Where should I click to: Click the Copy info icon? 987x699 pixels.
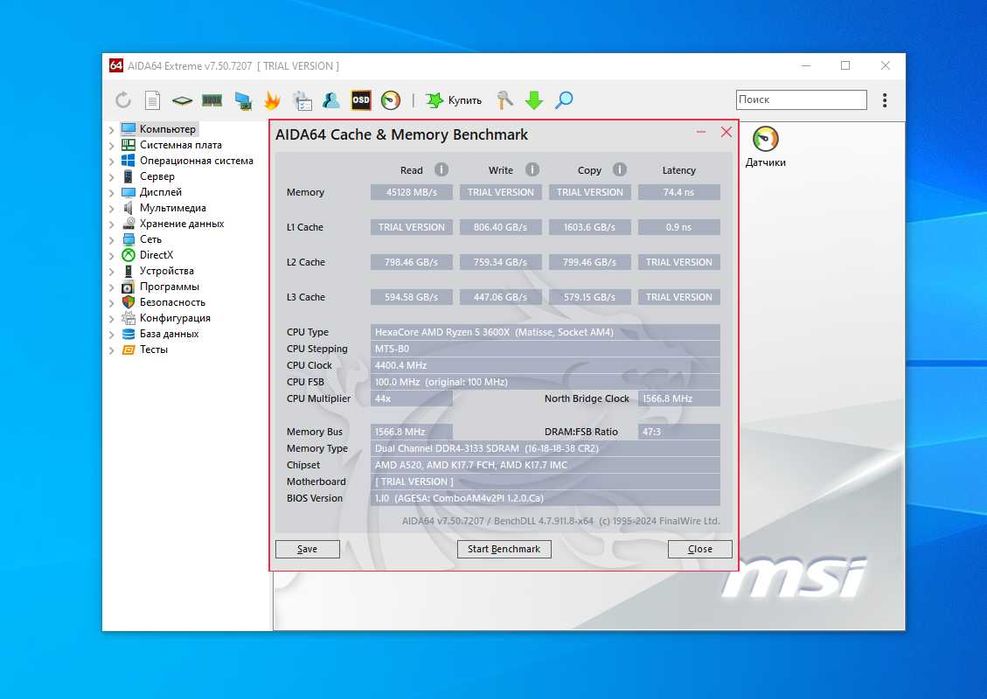[620, 169]
